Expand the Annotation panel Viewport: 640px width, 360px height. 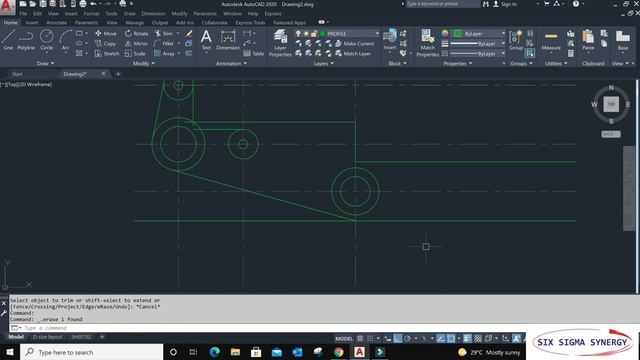pos(231,63)
